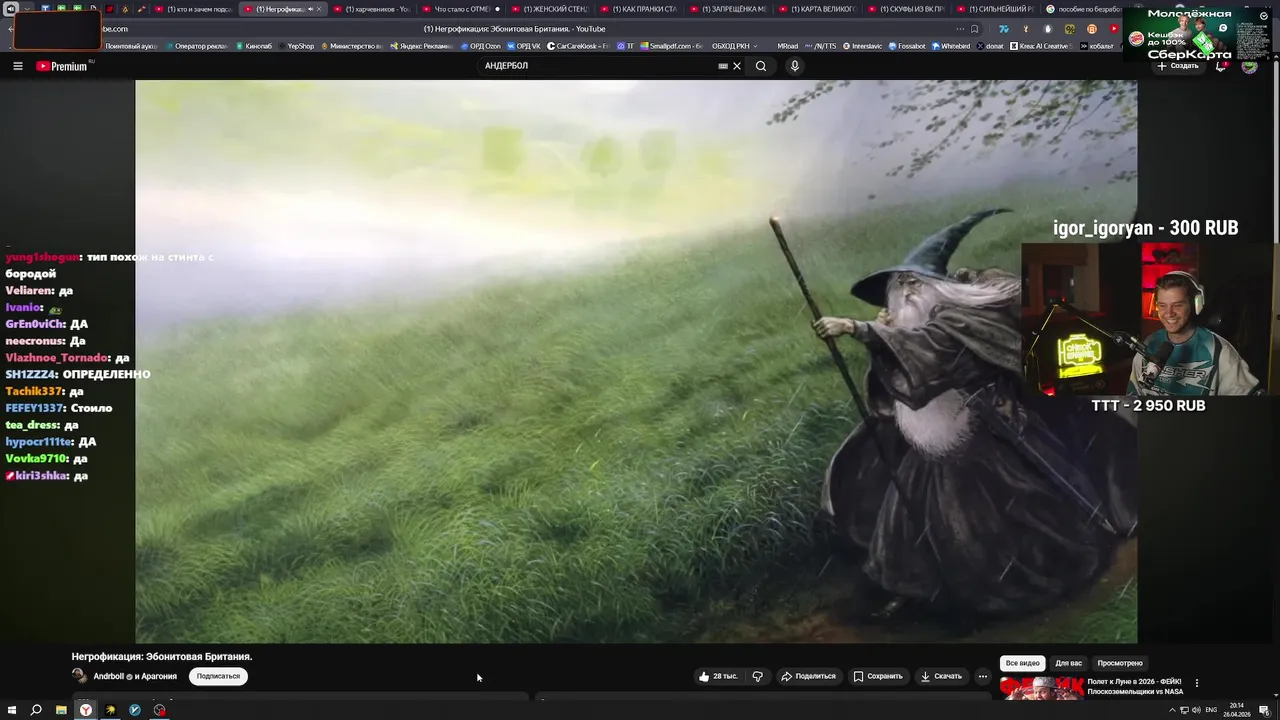Click the video title Негрофикация: Эбонитовая Британия.
This screenshot has height=720, width=1280.
pyautogui.click(x=162, y=656)
